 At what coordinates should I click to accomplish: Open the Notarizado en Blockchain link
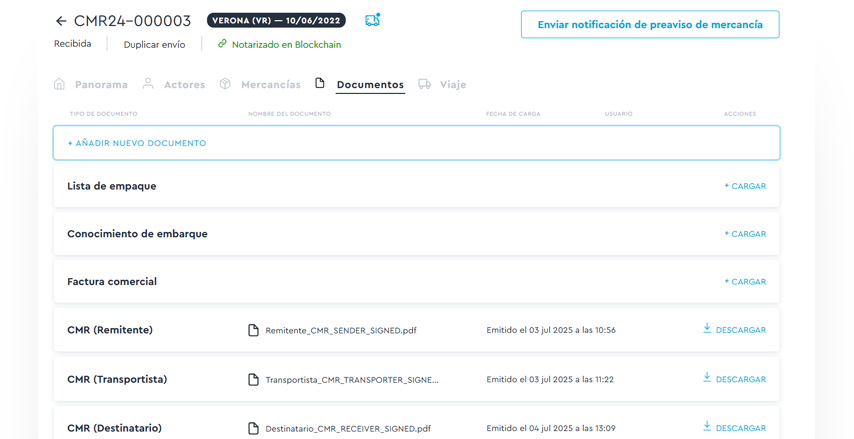[278, 44]
